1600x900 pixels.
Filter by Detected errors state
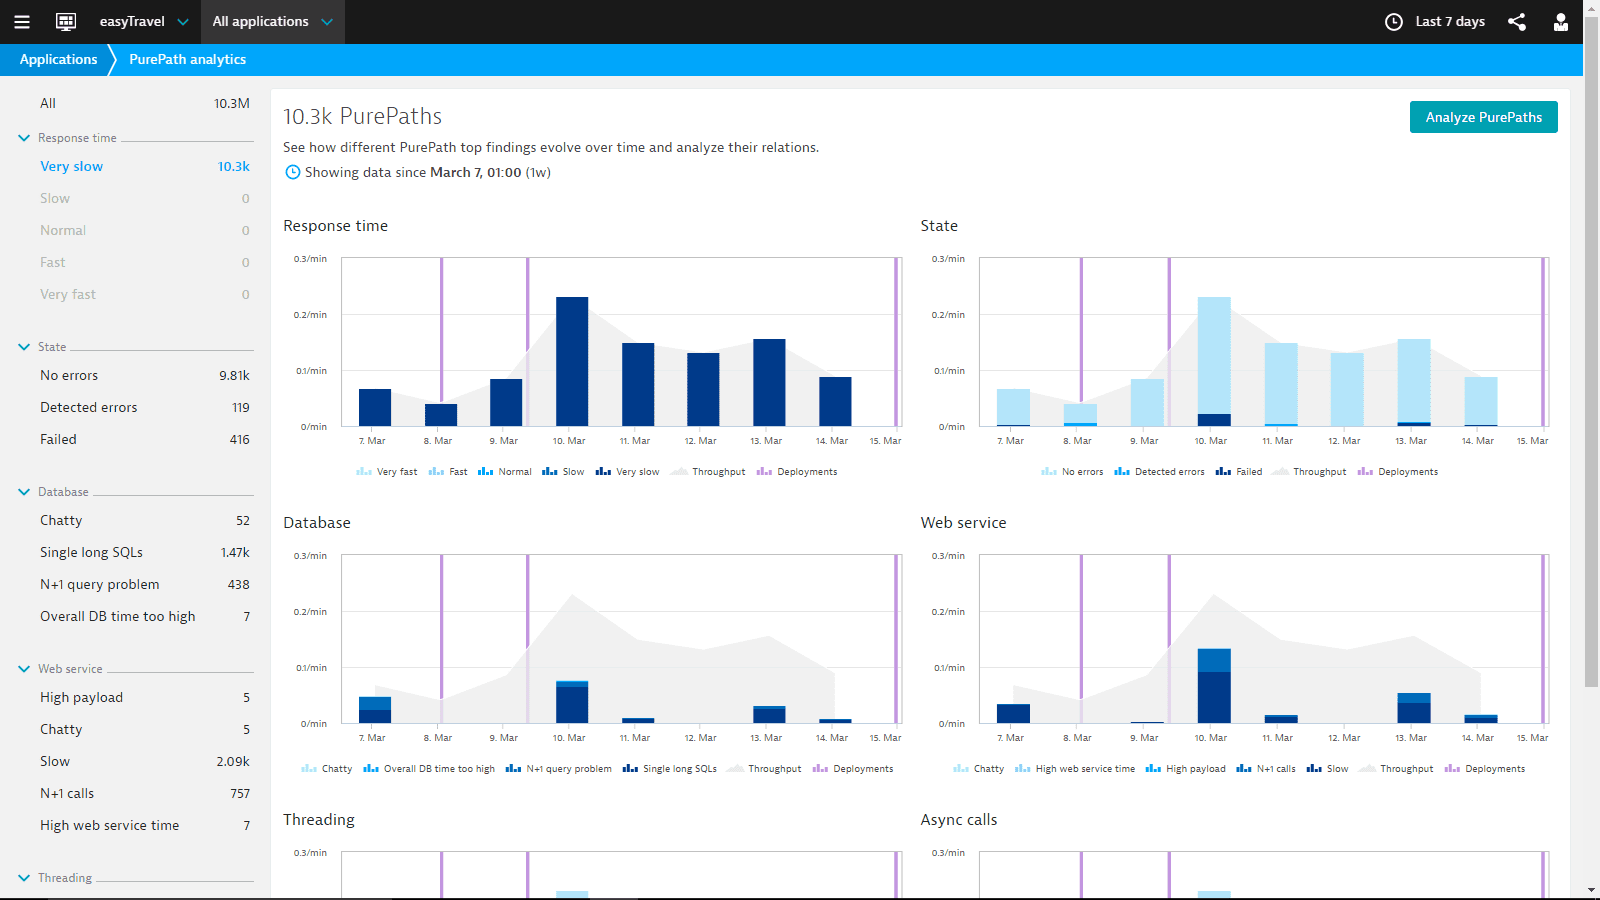144,408
